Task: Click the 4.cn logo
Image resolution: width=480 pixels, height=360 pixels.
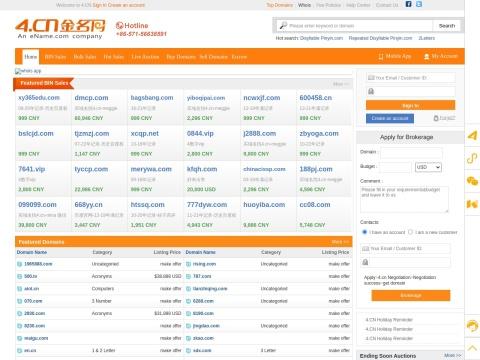Action: 60,29
